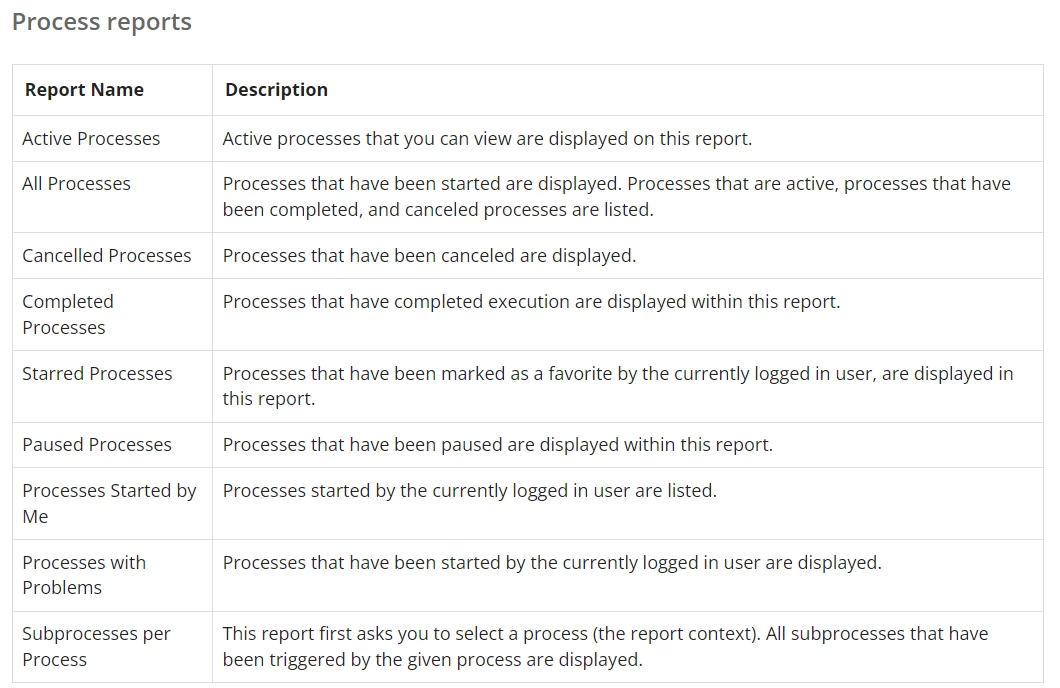Click the Paused Processes report name
This screenshot has height=688, width=1060.
[97, 445]
